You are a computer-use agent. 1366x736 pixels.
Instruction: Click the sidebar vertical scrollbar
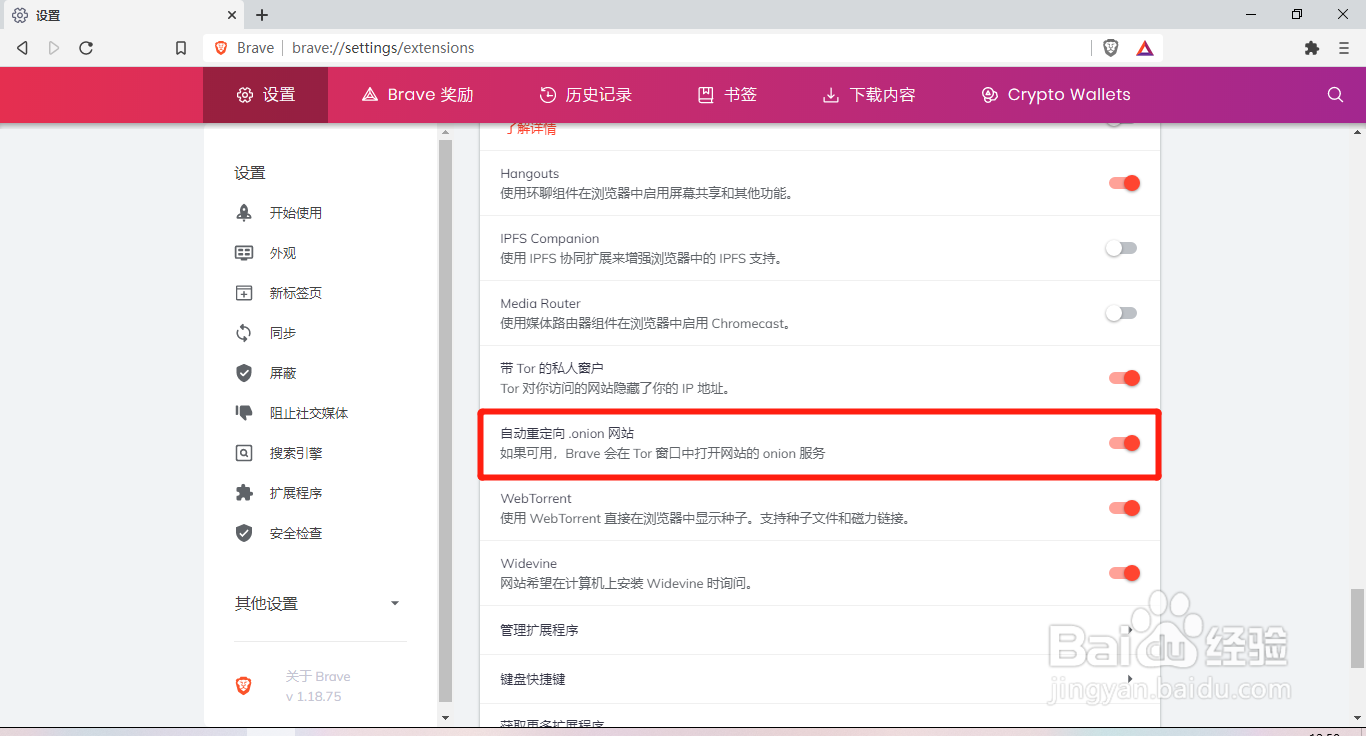coord(446,420)
